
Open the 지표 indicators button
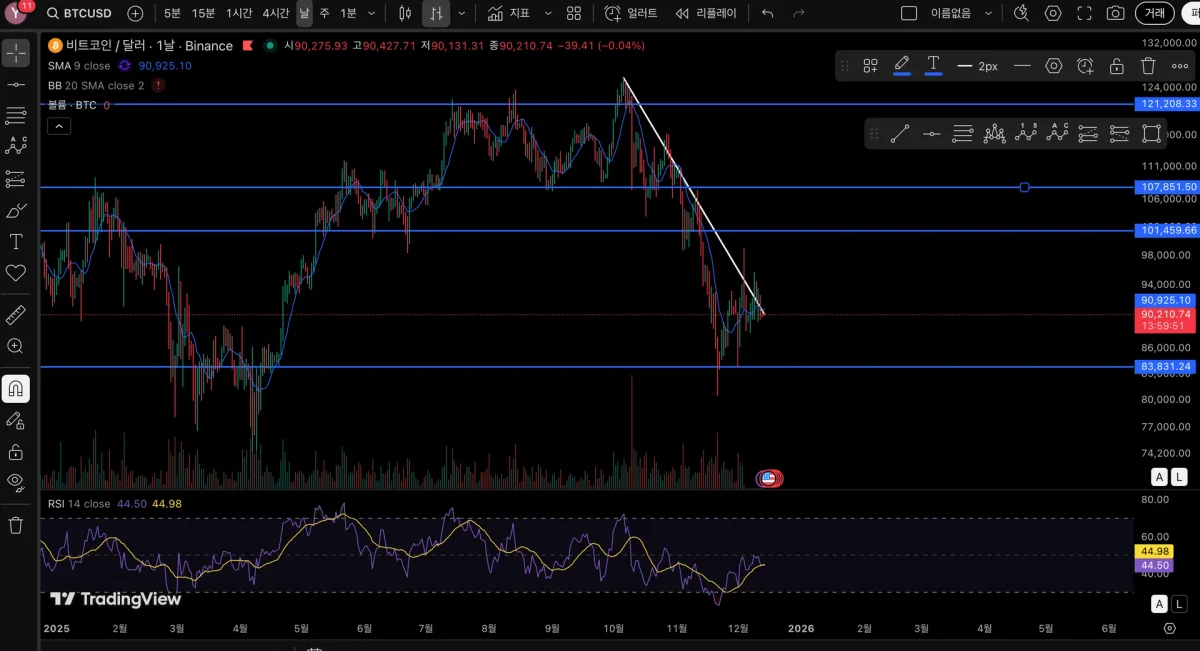pos(509,13)
